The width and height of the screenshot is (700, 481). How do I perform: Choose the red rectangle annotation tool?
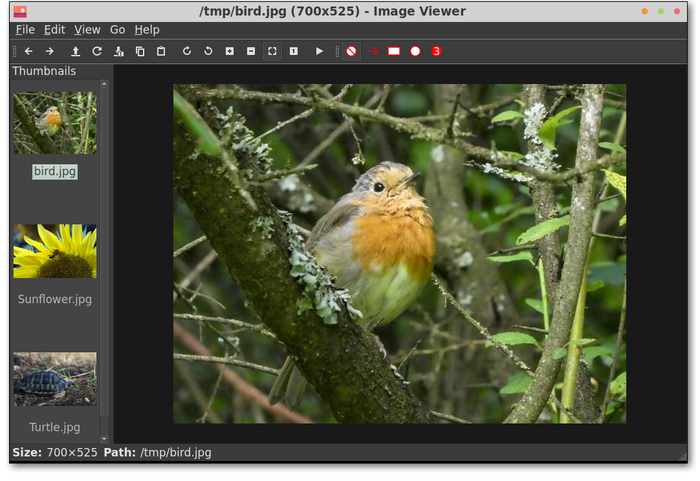click(x=394, y=51)
